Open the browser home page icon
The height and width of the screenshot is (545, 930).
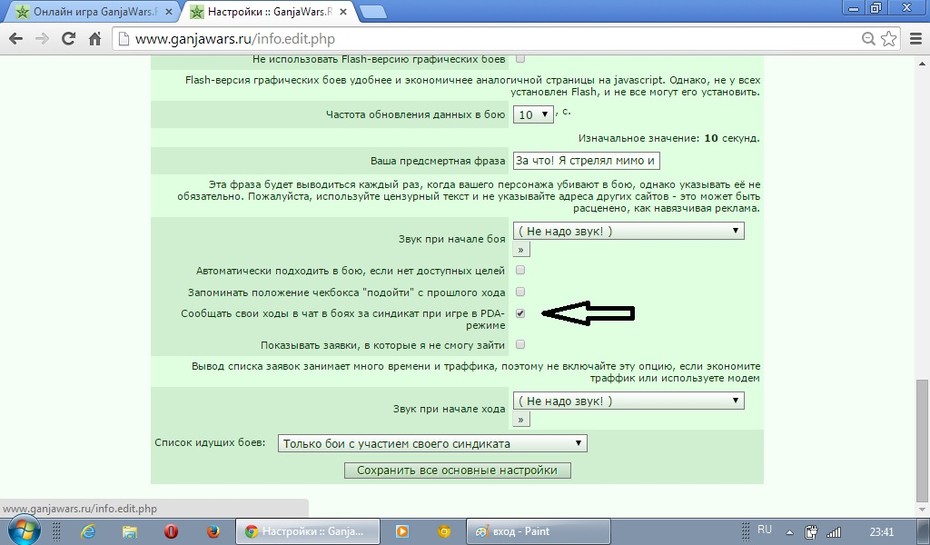tap(95, 39)
